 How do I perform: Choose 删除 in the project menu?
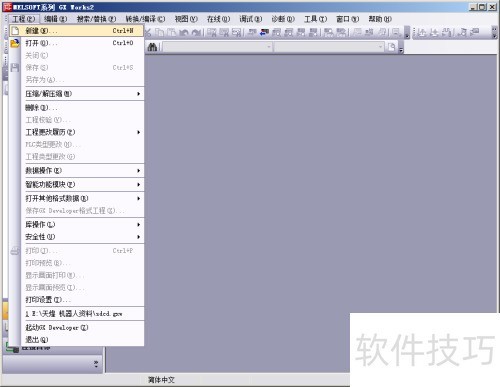click(x=77, y=108)
